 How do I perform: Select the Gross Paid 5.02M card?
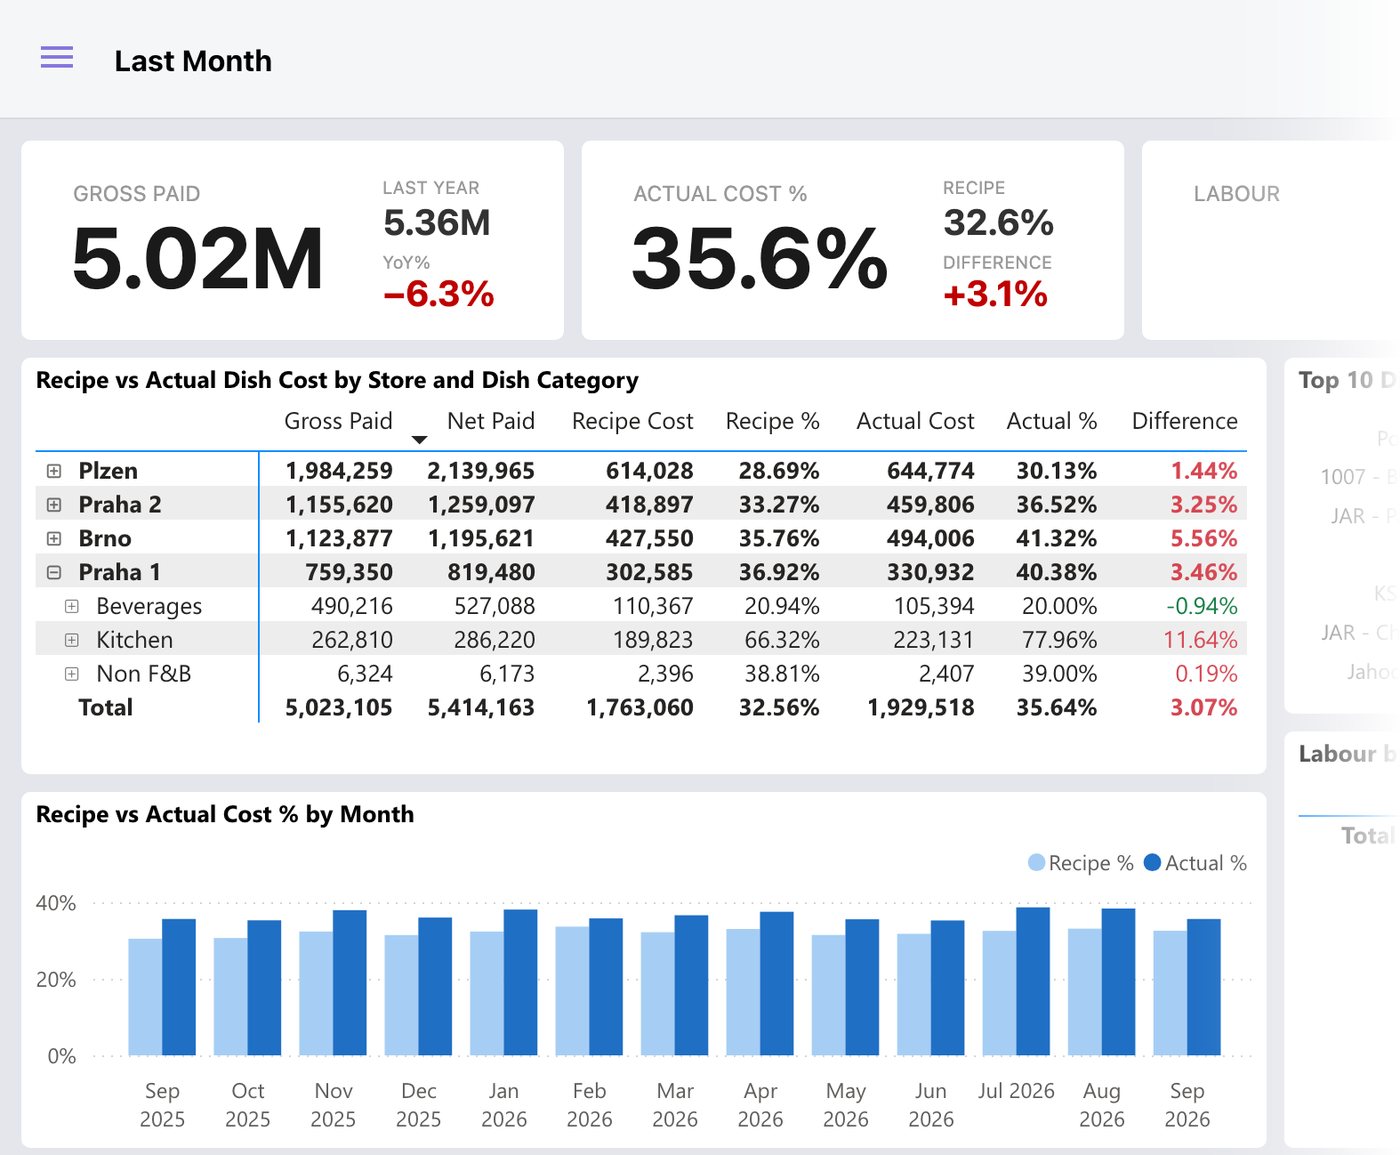coord(292,240)
